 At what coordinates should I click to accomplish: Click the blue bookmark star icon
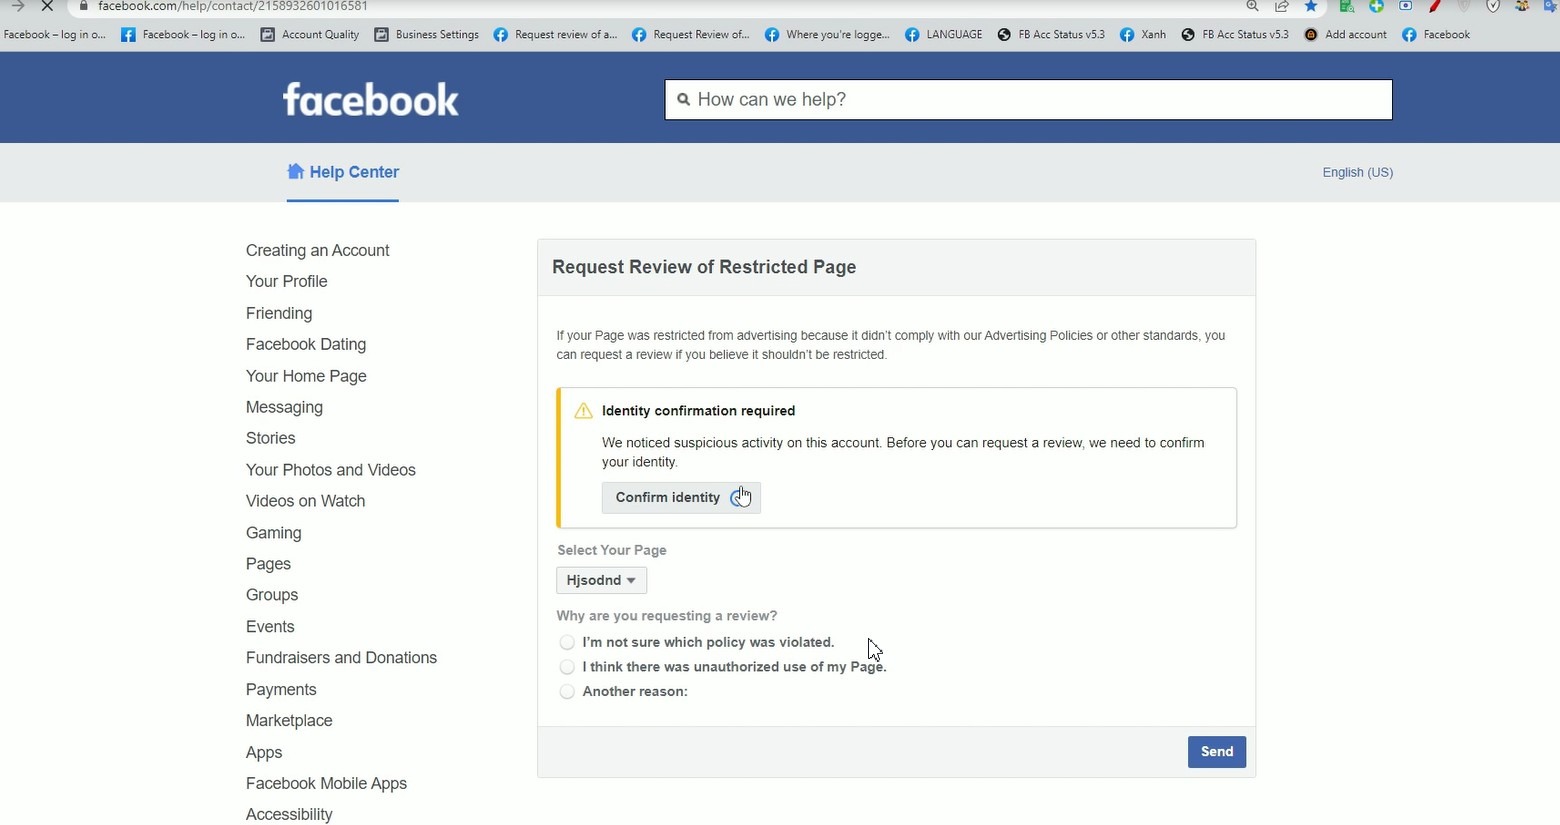(x=1311, y=6)
